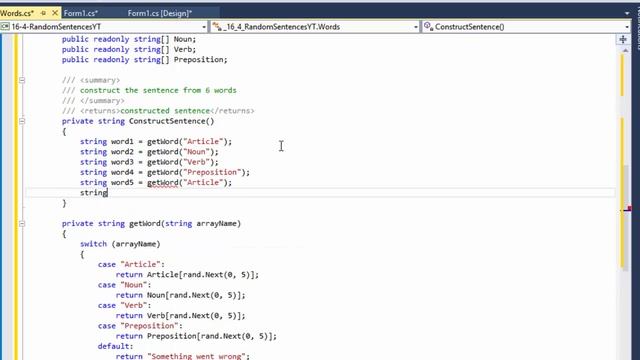Viewport: 640px width, 360px height.
Task: Click 'public readonly string[] Verb;' line
Action: [129, 49]
